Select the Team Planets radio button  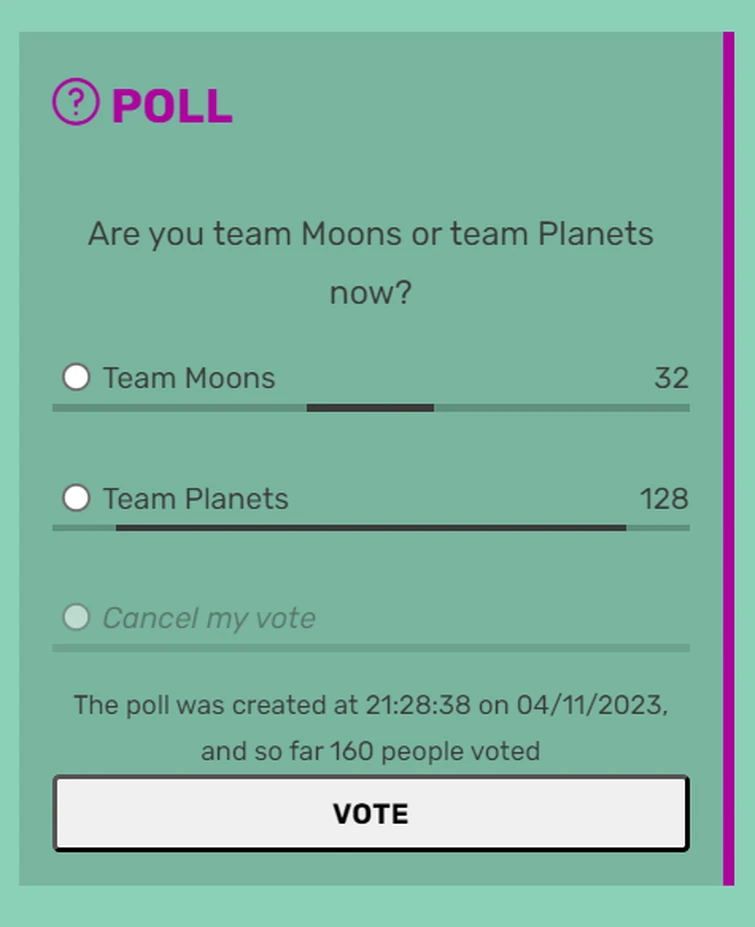point(75,498)
